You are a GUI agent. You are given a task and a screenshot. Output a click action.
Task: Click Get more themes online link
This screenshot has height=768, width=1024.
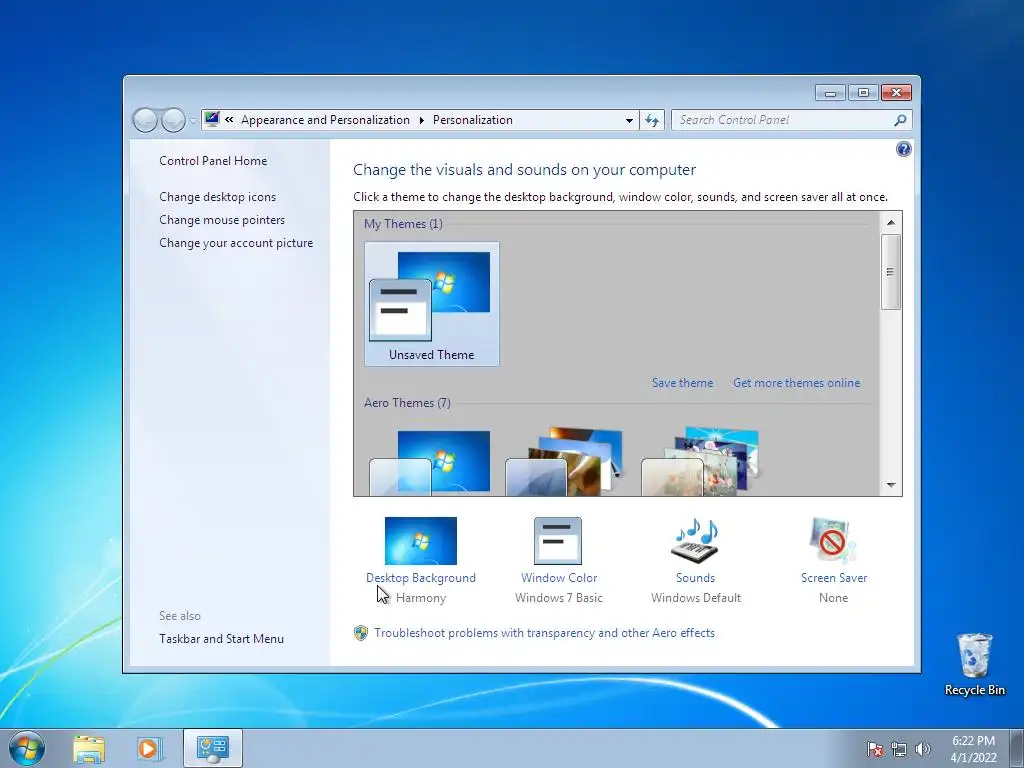tap(796, 383)
